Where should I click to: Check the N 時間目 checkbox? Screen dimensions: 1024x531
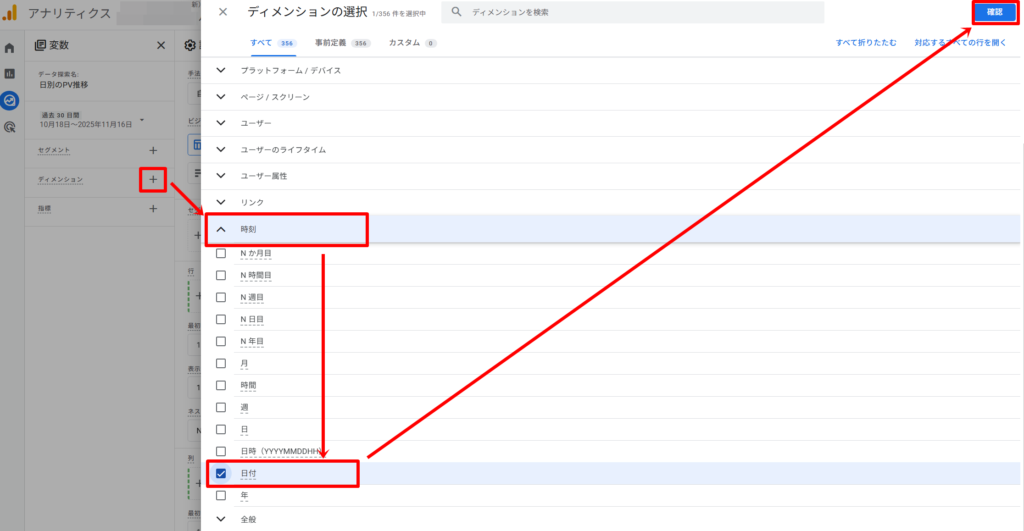[221, 276]
